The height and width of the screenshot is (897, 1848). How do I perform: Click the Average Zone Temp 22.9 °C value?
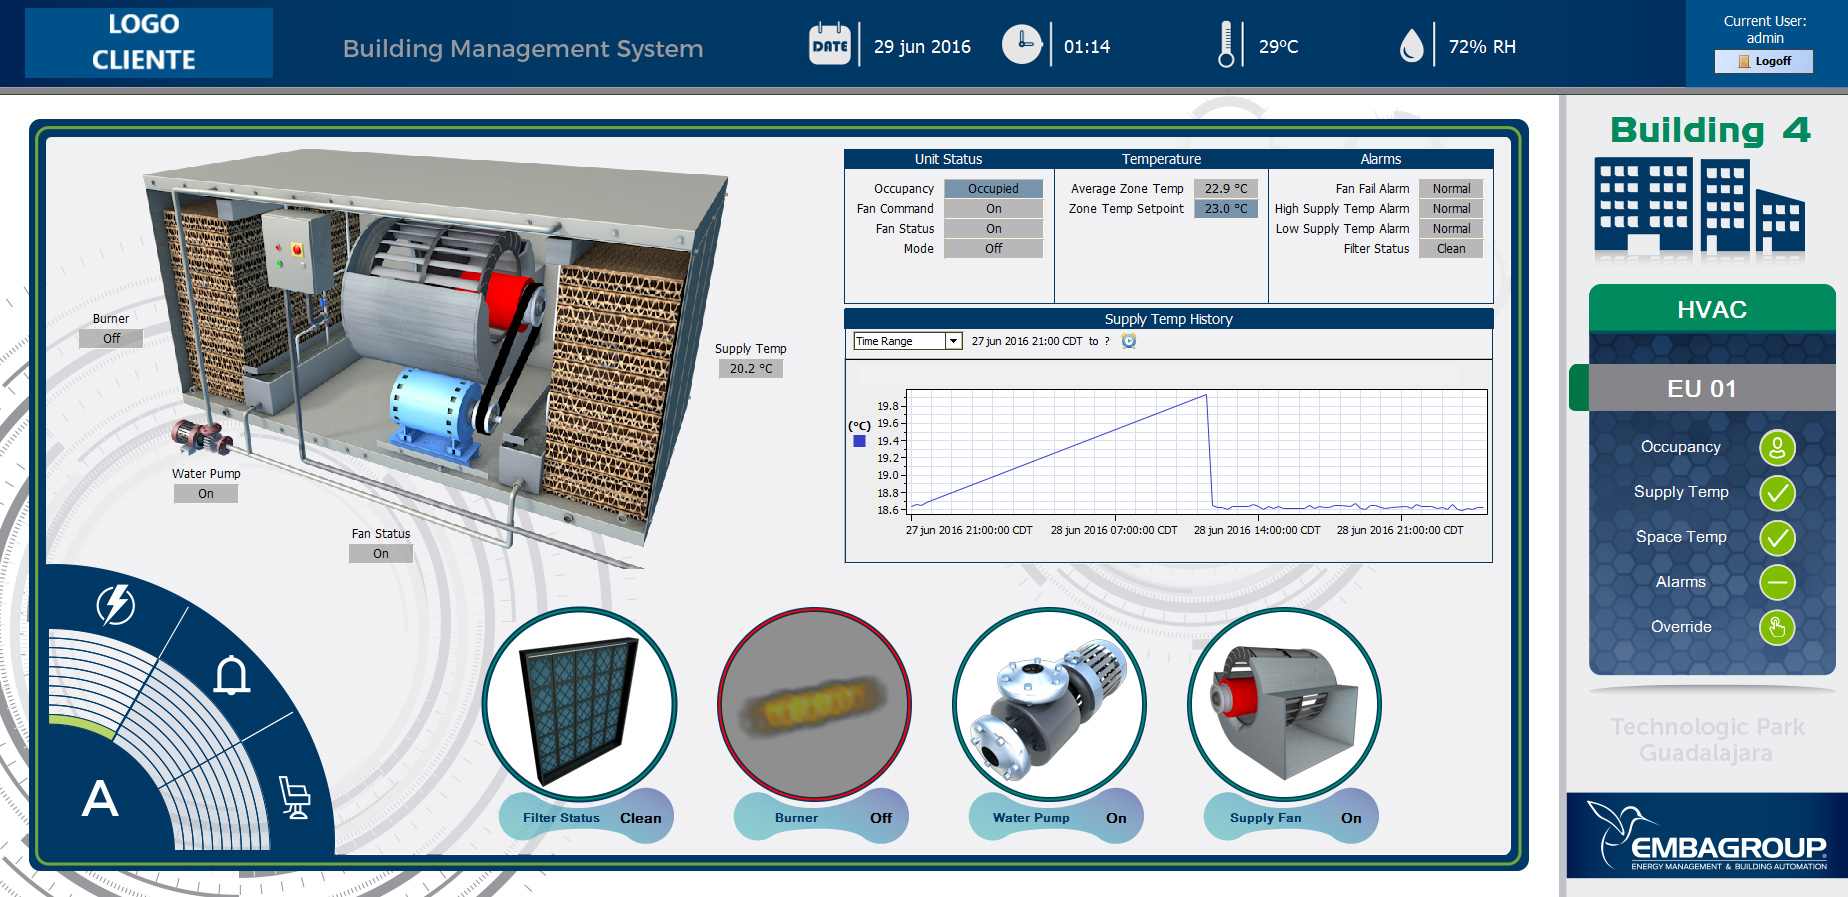[x=1226, y=189]
